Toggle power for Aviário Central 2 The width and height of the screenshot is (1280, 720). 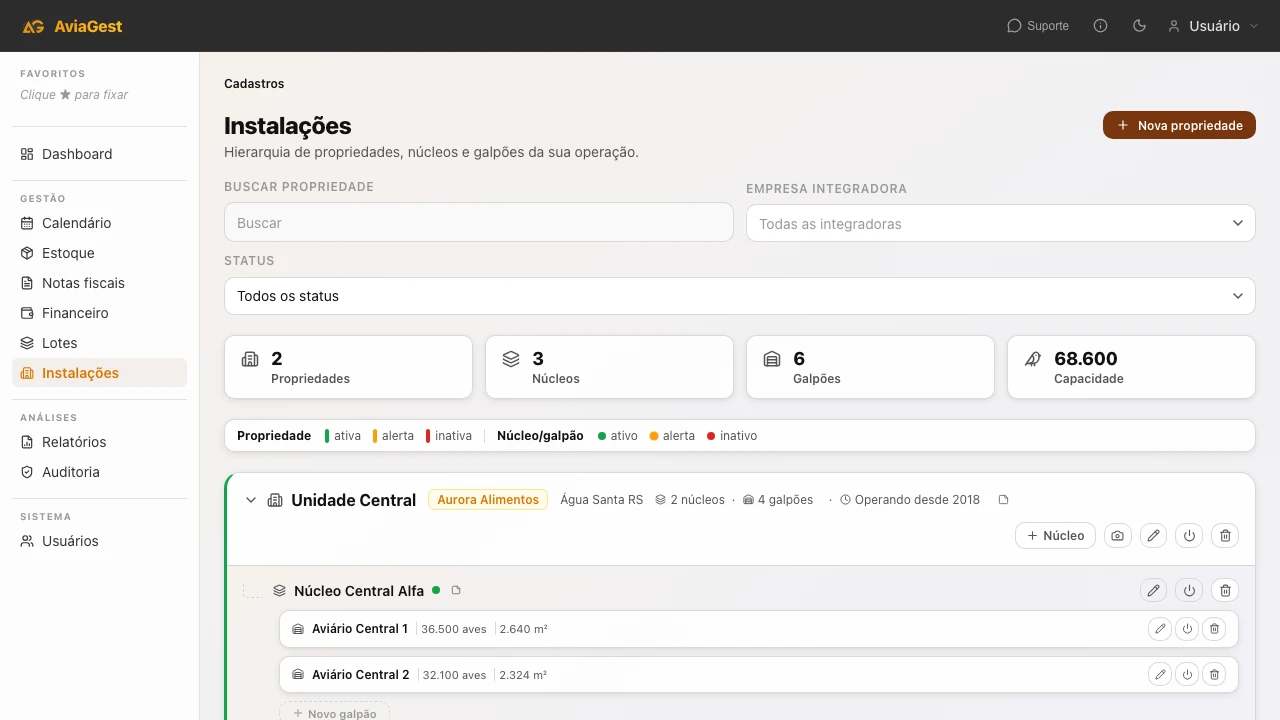[1187, 675]
